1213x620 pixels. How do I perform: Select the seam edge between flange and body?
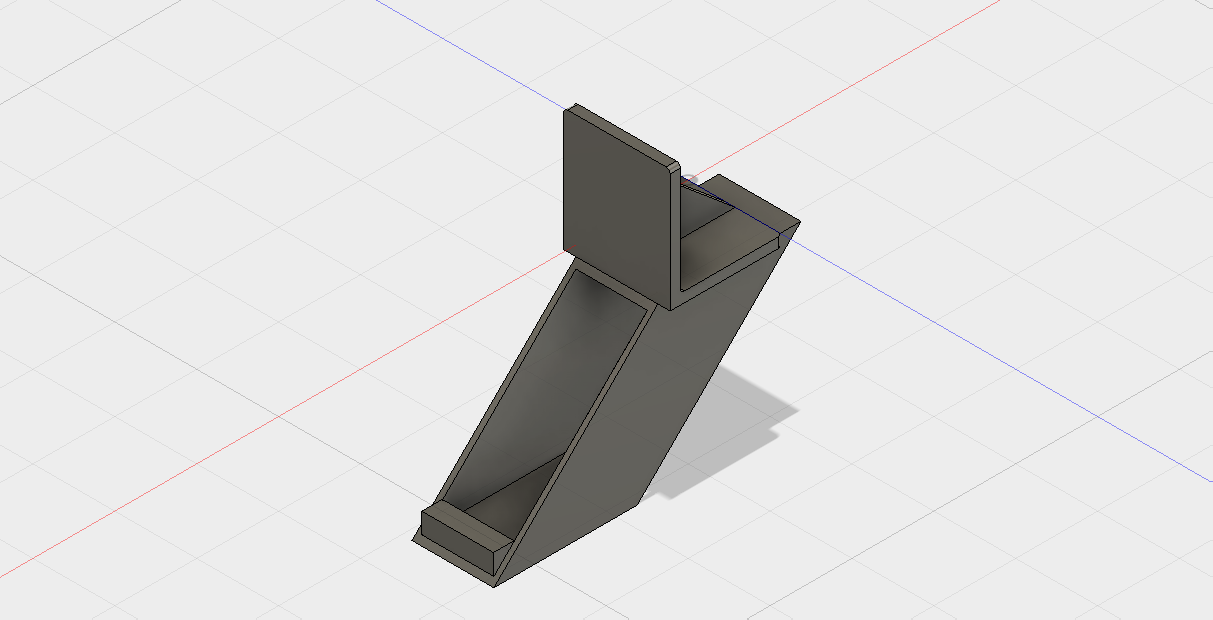pos(640,290)
